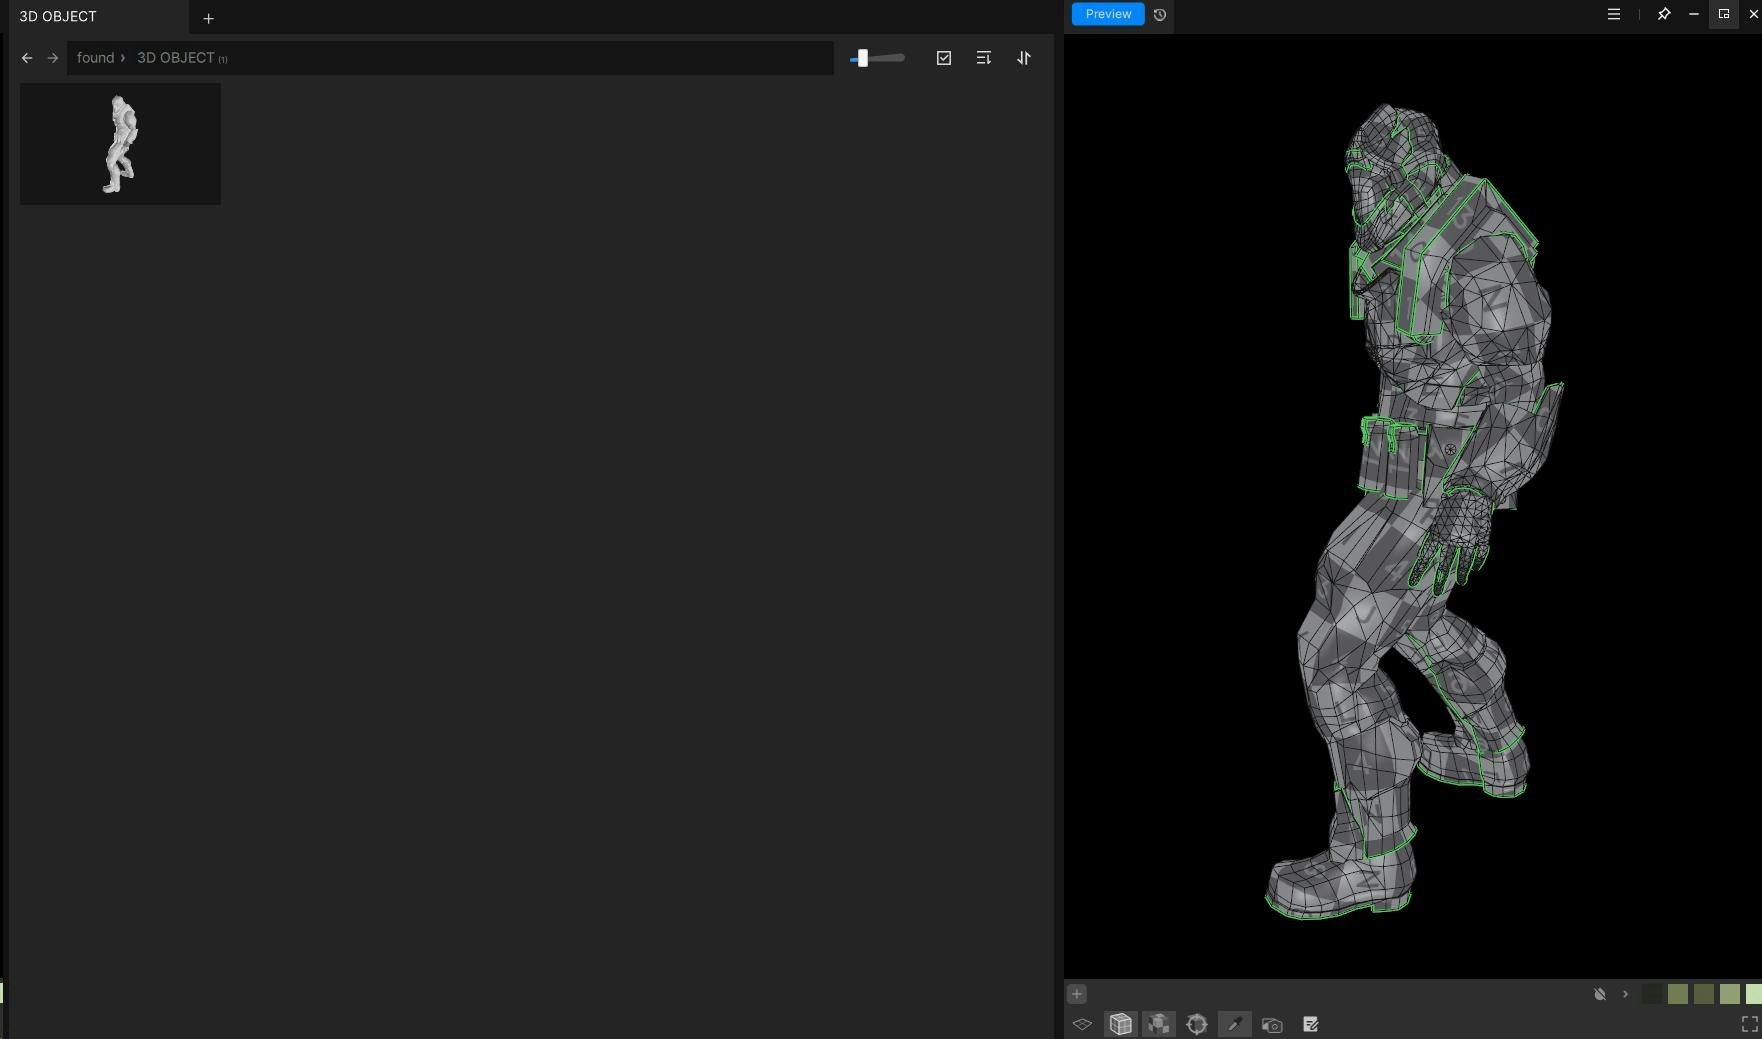Toggle the sort order arrows
Image resolution: width=1762 pixels, height=1039 pixels.
tap(1024, 58)
